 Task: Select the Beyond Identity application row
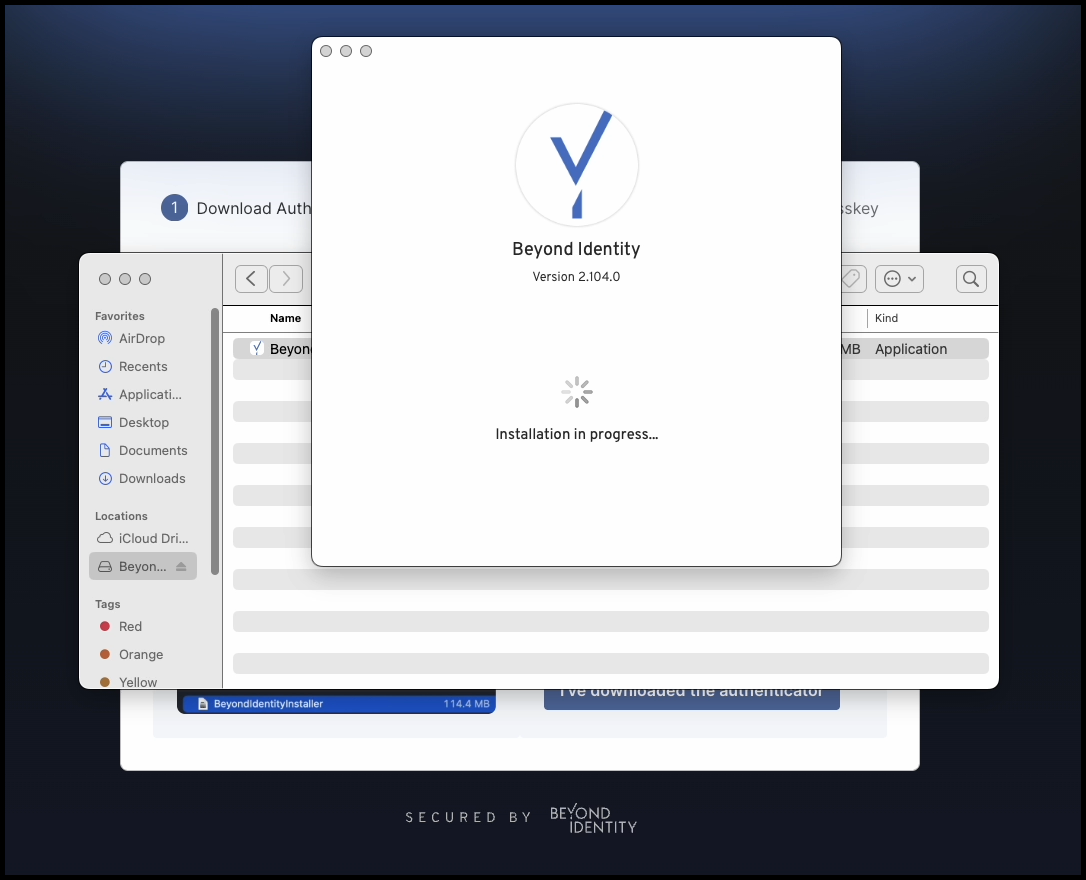pyautogui.click(x=611, y=349)
